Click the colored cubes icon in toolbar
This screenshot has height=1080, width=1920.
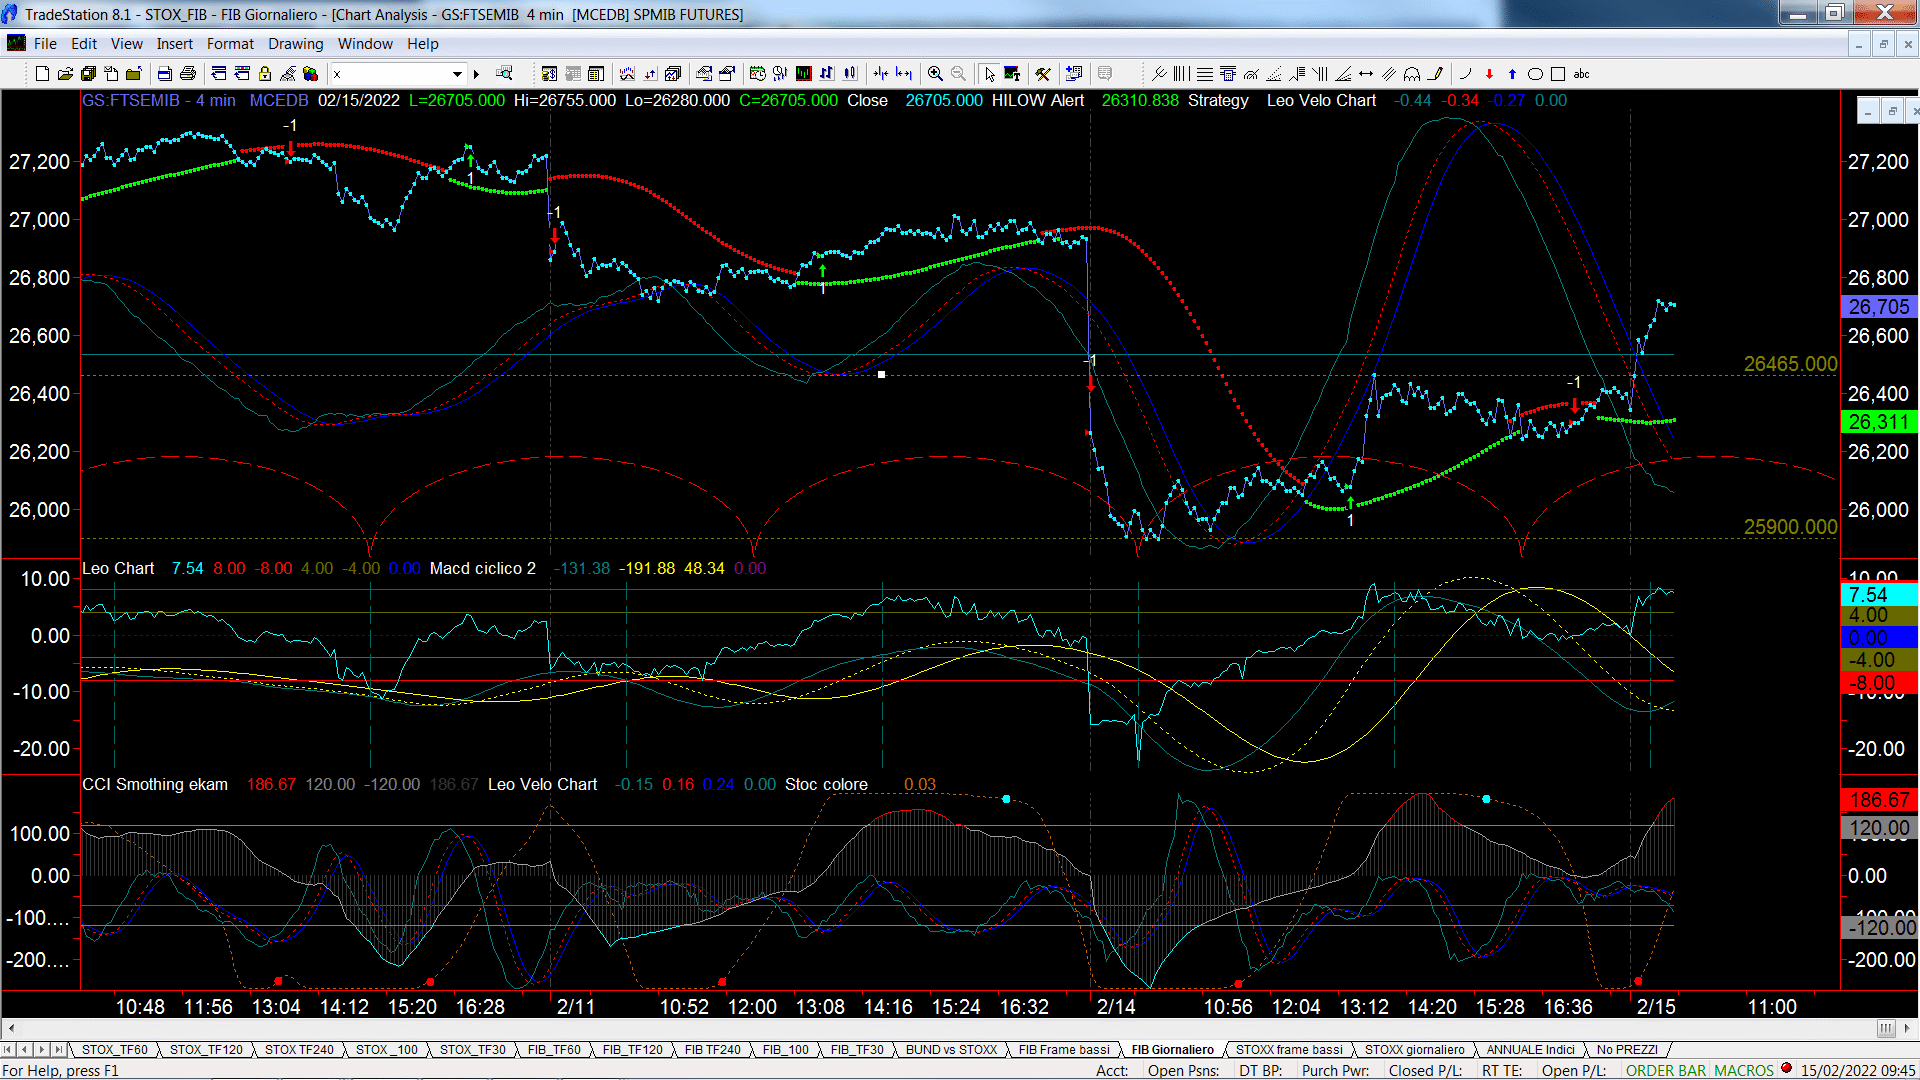tap(310, 74)
